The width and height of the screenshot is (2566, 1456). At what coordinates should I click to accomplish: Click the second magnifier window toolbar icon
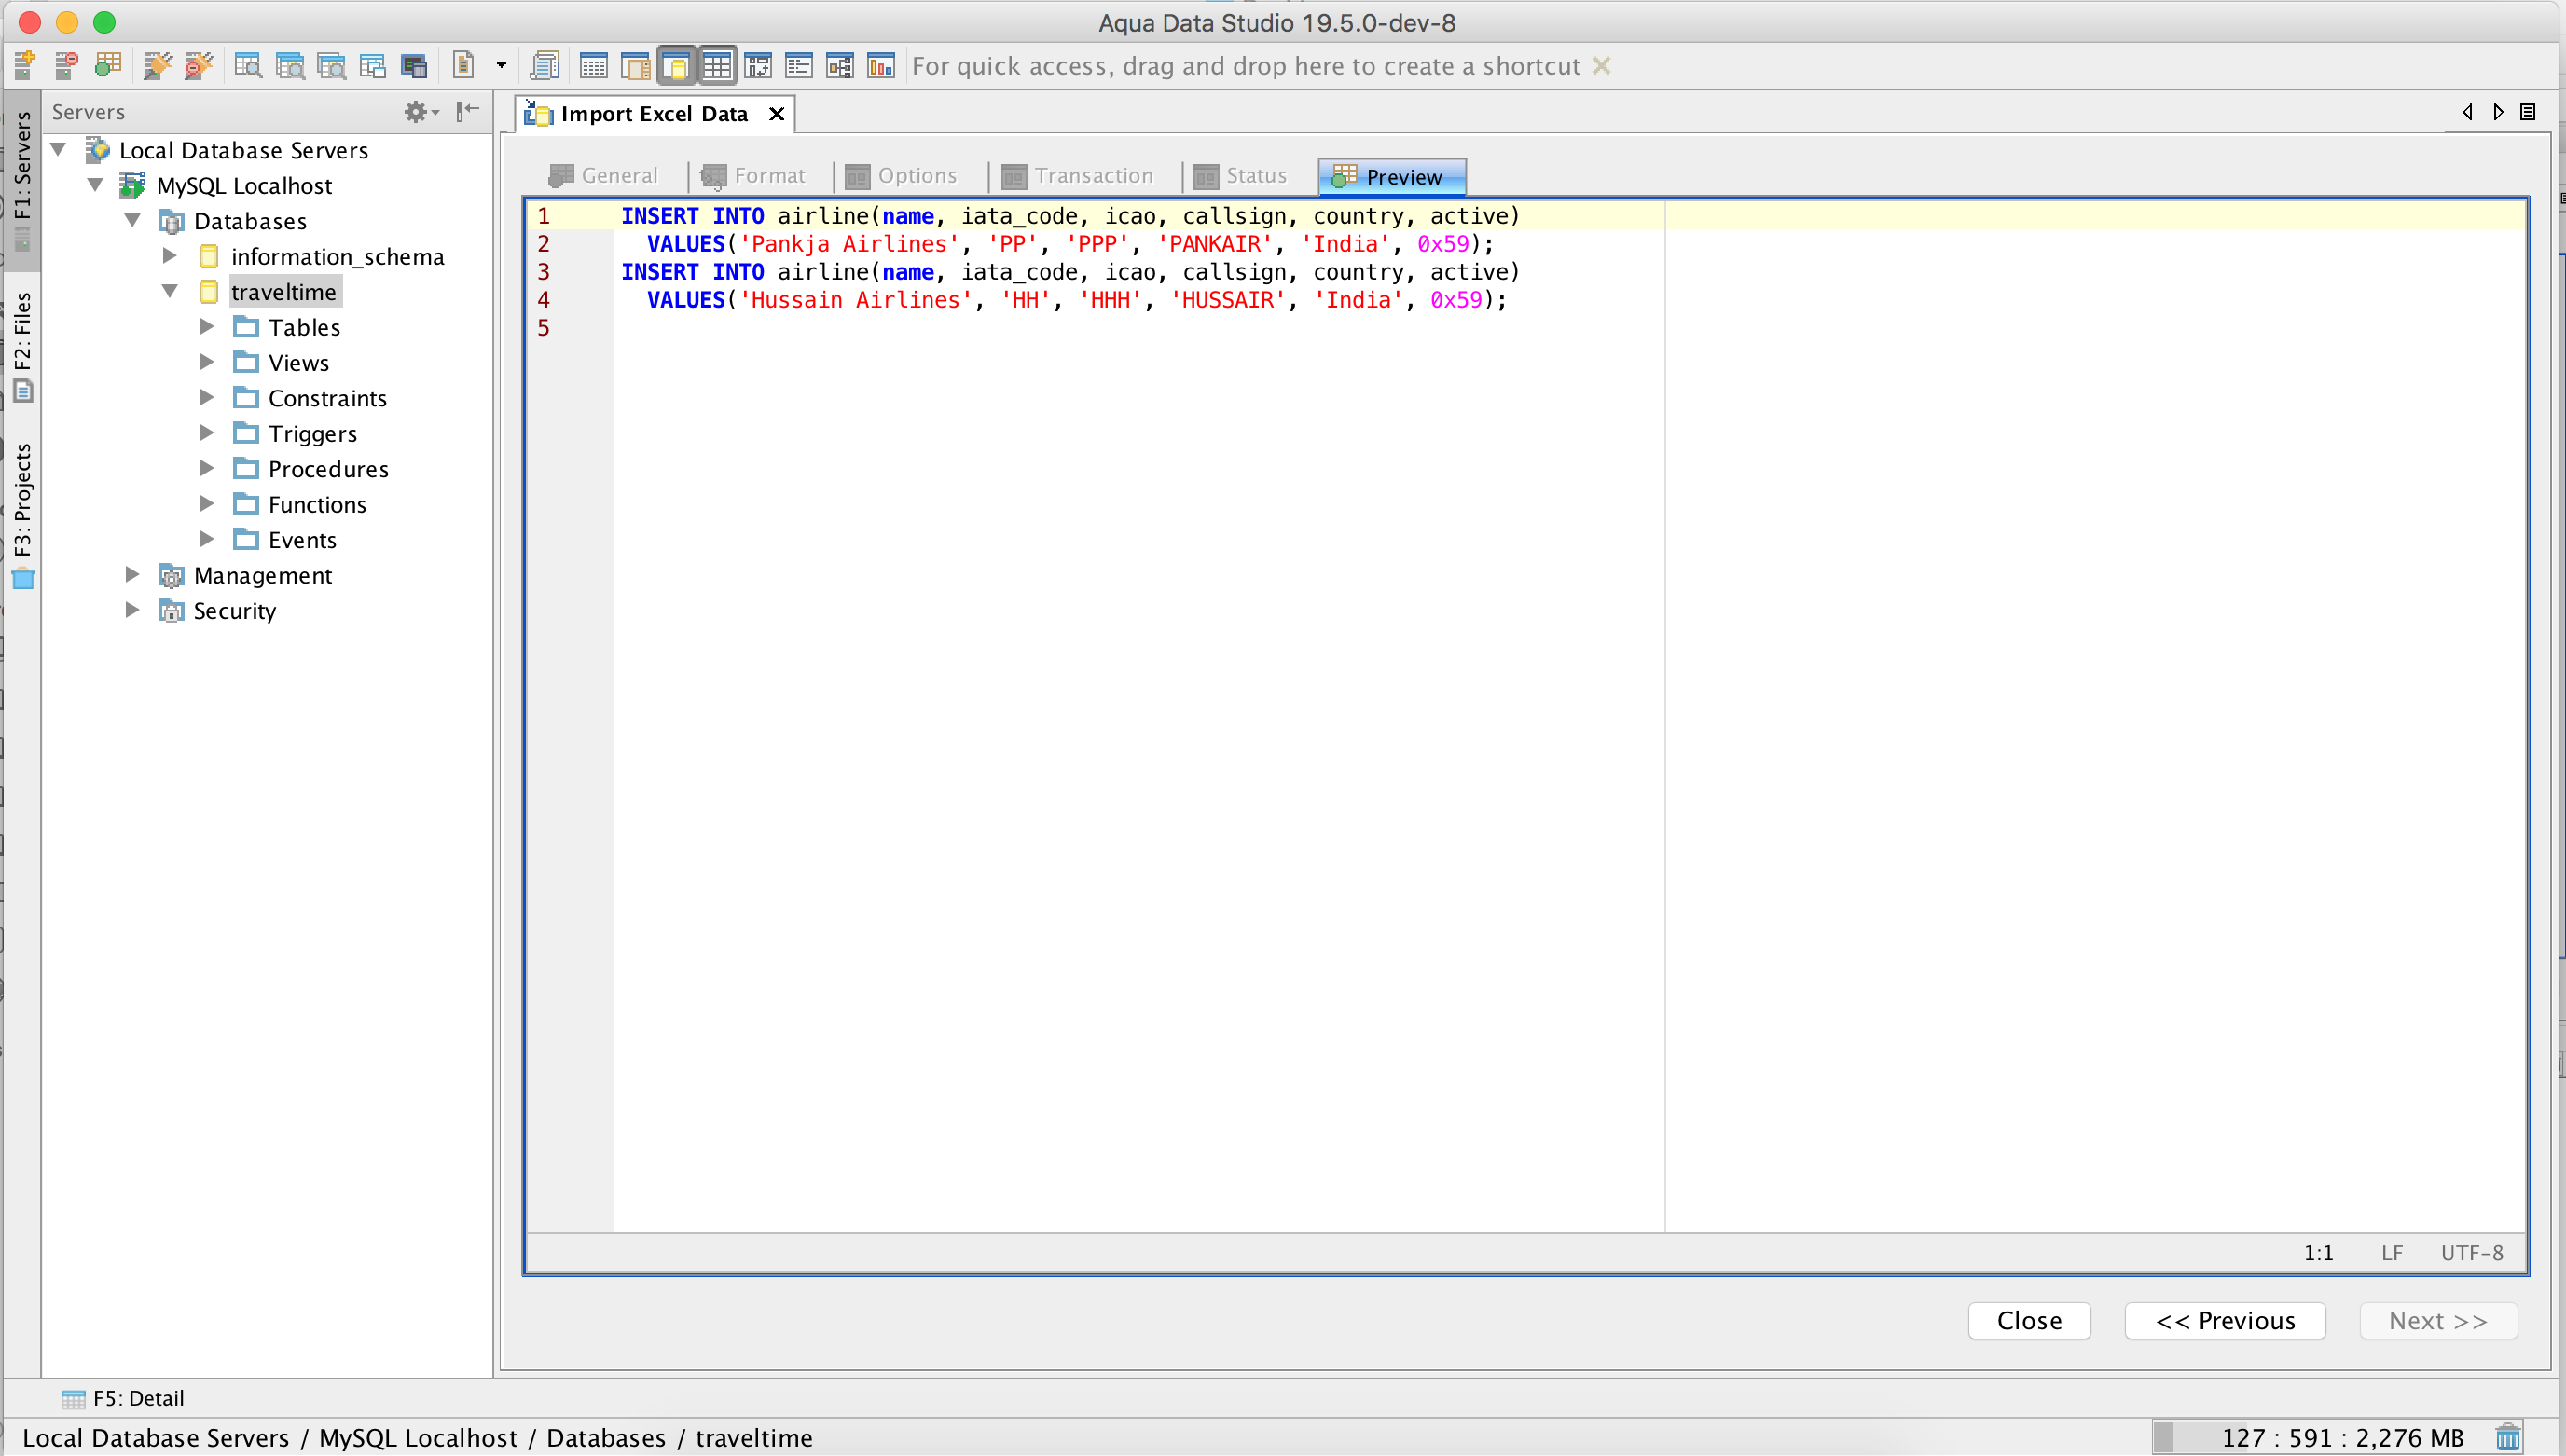pyautogui.click(x=289, y=66)
